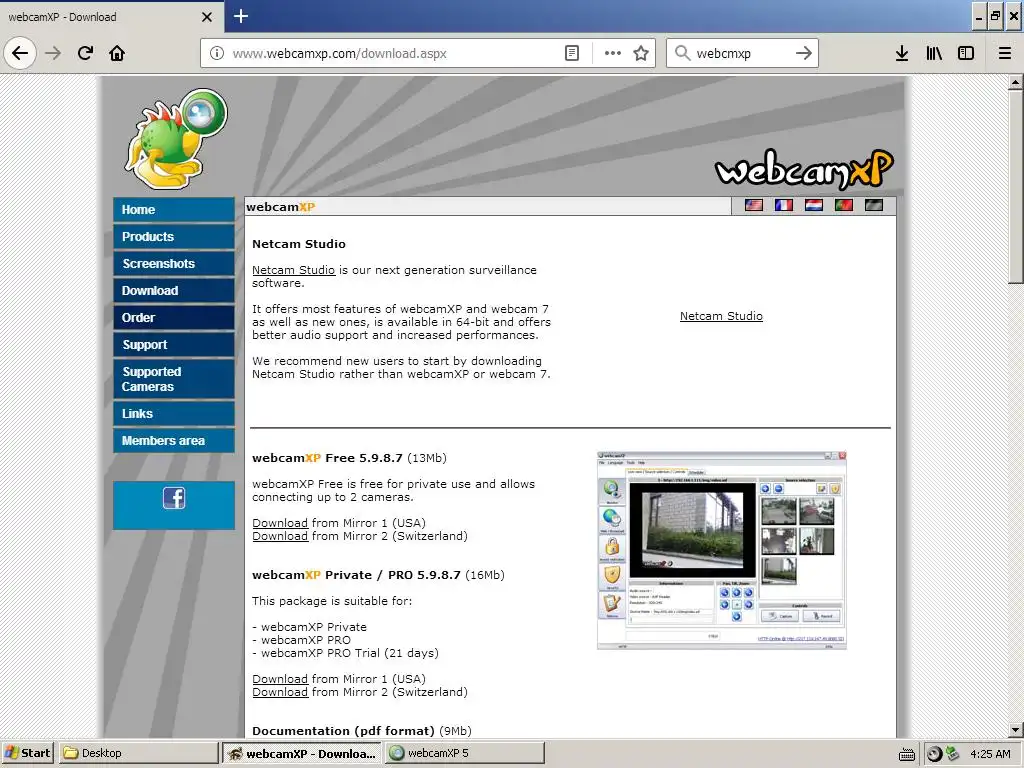Screen dimensions: 1024x768
Task: Switch to webcamXP 5 taskbar window
Action: click(464, 753)
